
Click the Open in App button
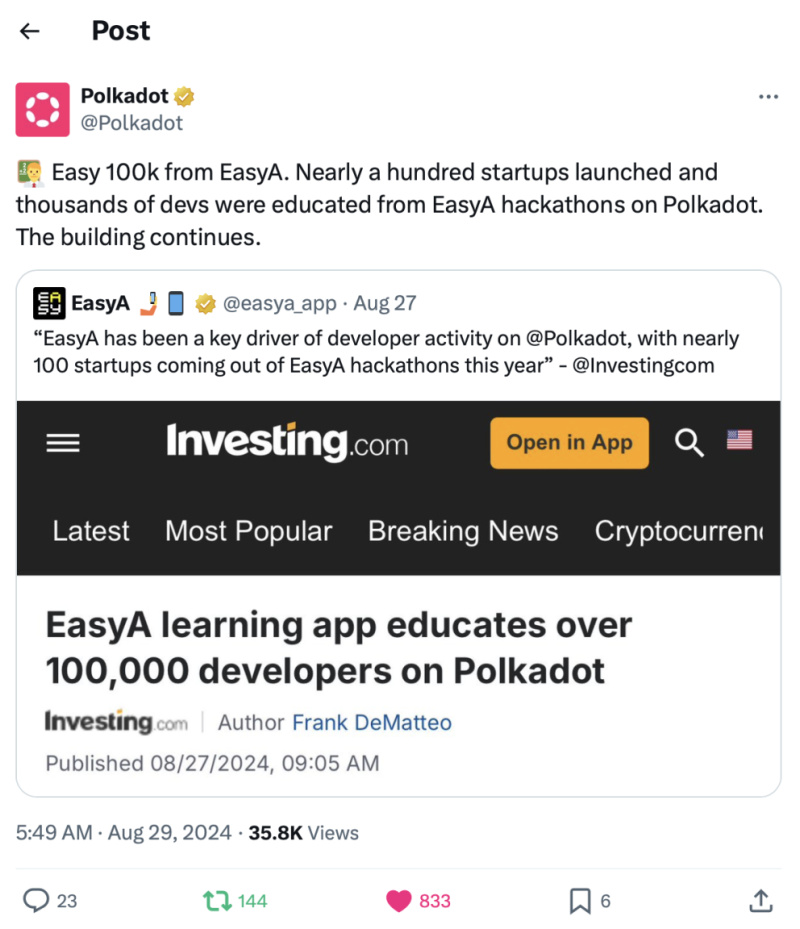click(x=568, y=442)
